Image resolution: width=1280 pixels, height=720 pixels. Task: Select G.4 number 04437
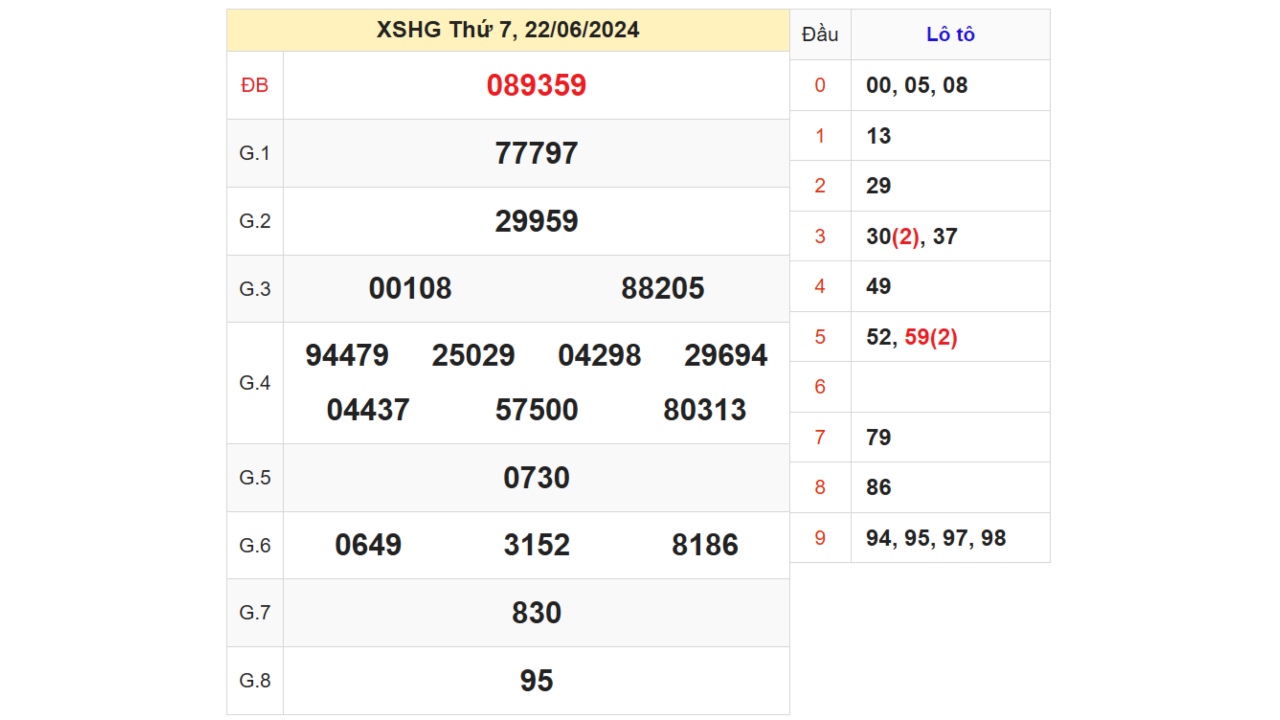coord(368,410)
